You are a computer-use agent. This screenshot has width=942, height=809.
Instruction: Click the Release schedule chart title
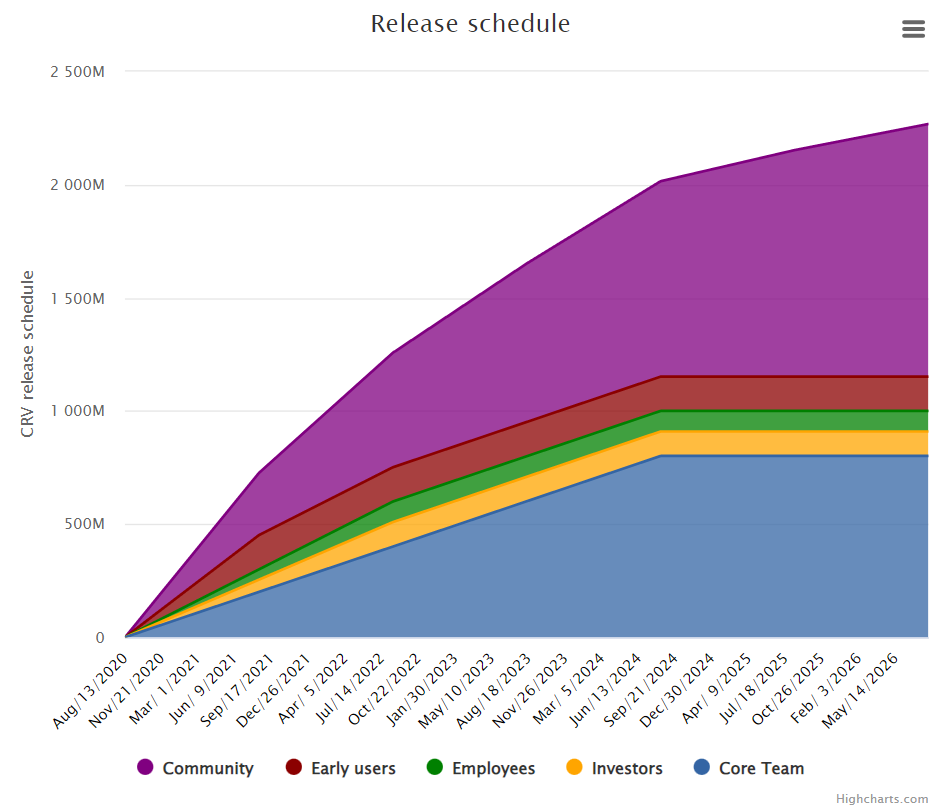pos(470,24)
